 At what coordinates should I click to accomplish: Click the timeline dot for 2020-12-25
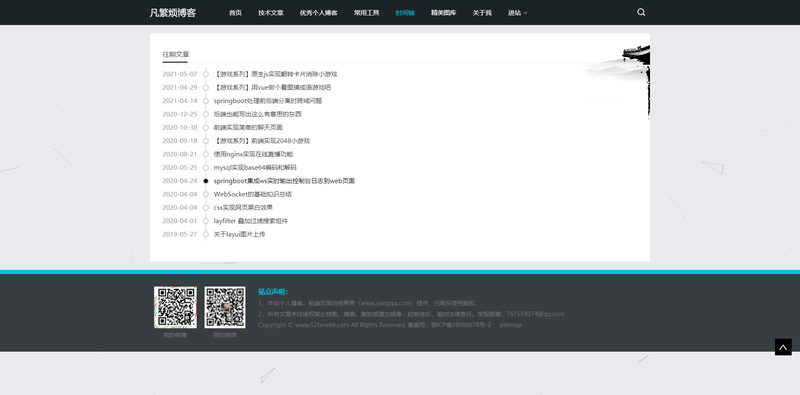206,114
